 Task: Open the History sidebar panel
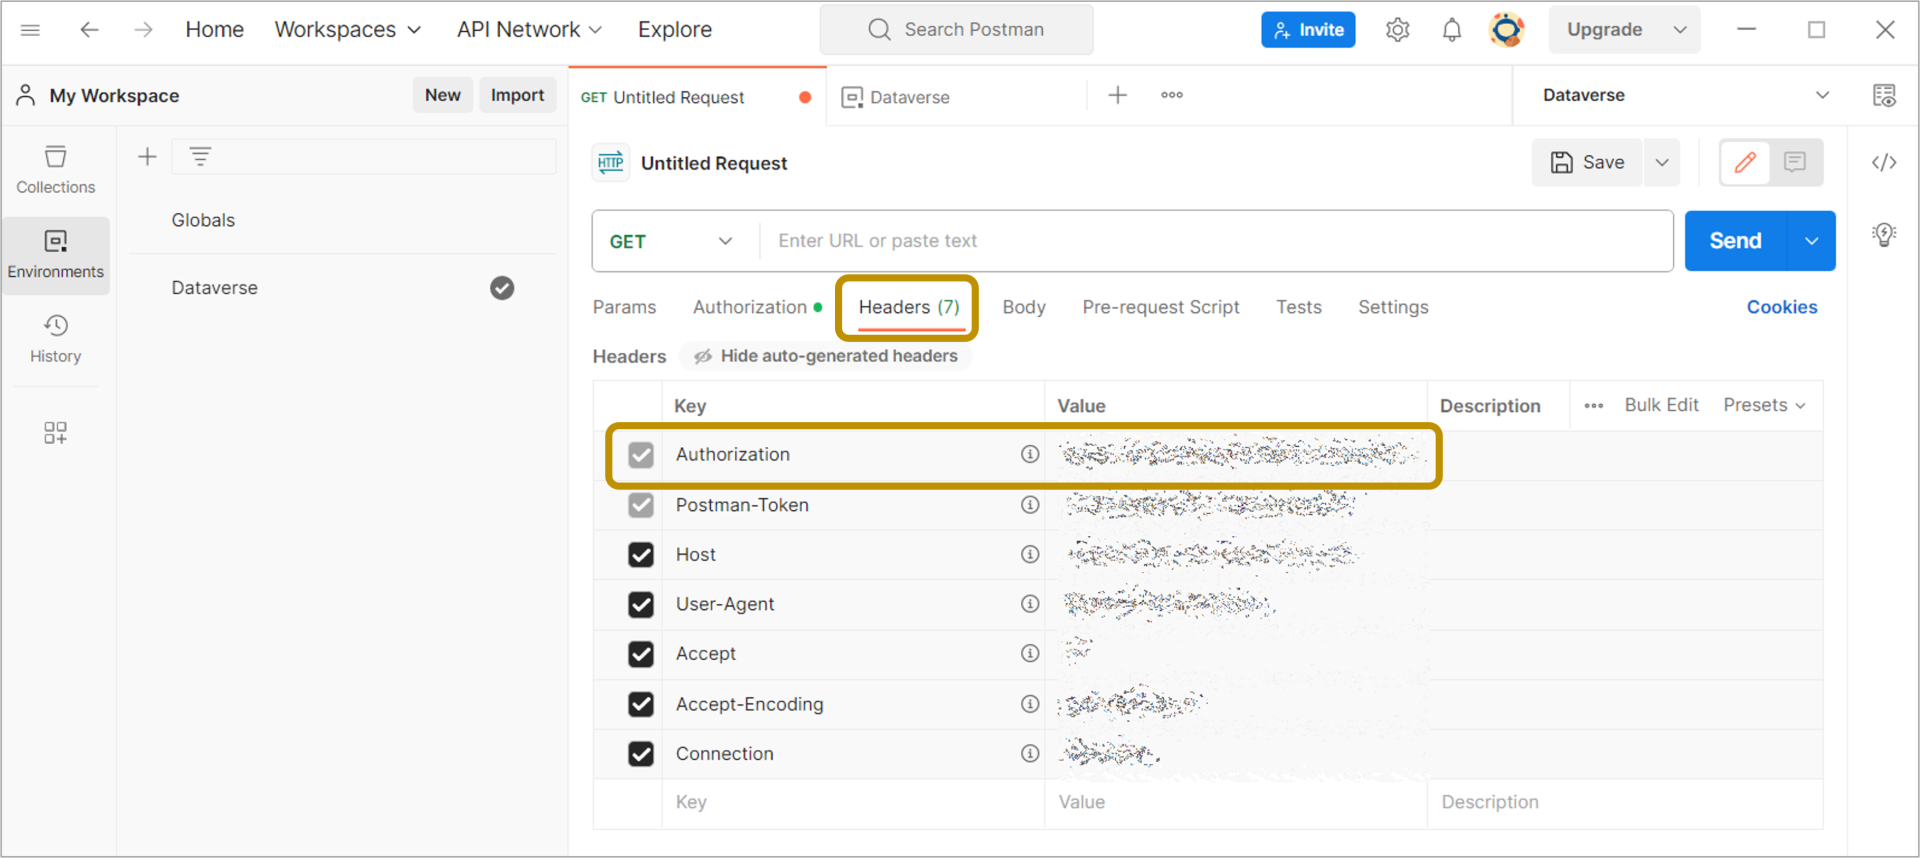coord(56,339)
